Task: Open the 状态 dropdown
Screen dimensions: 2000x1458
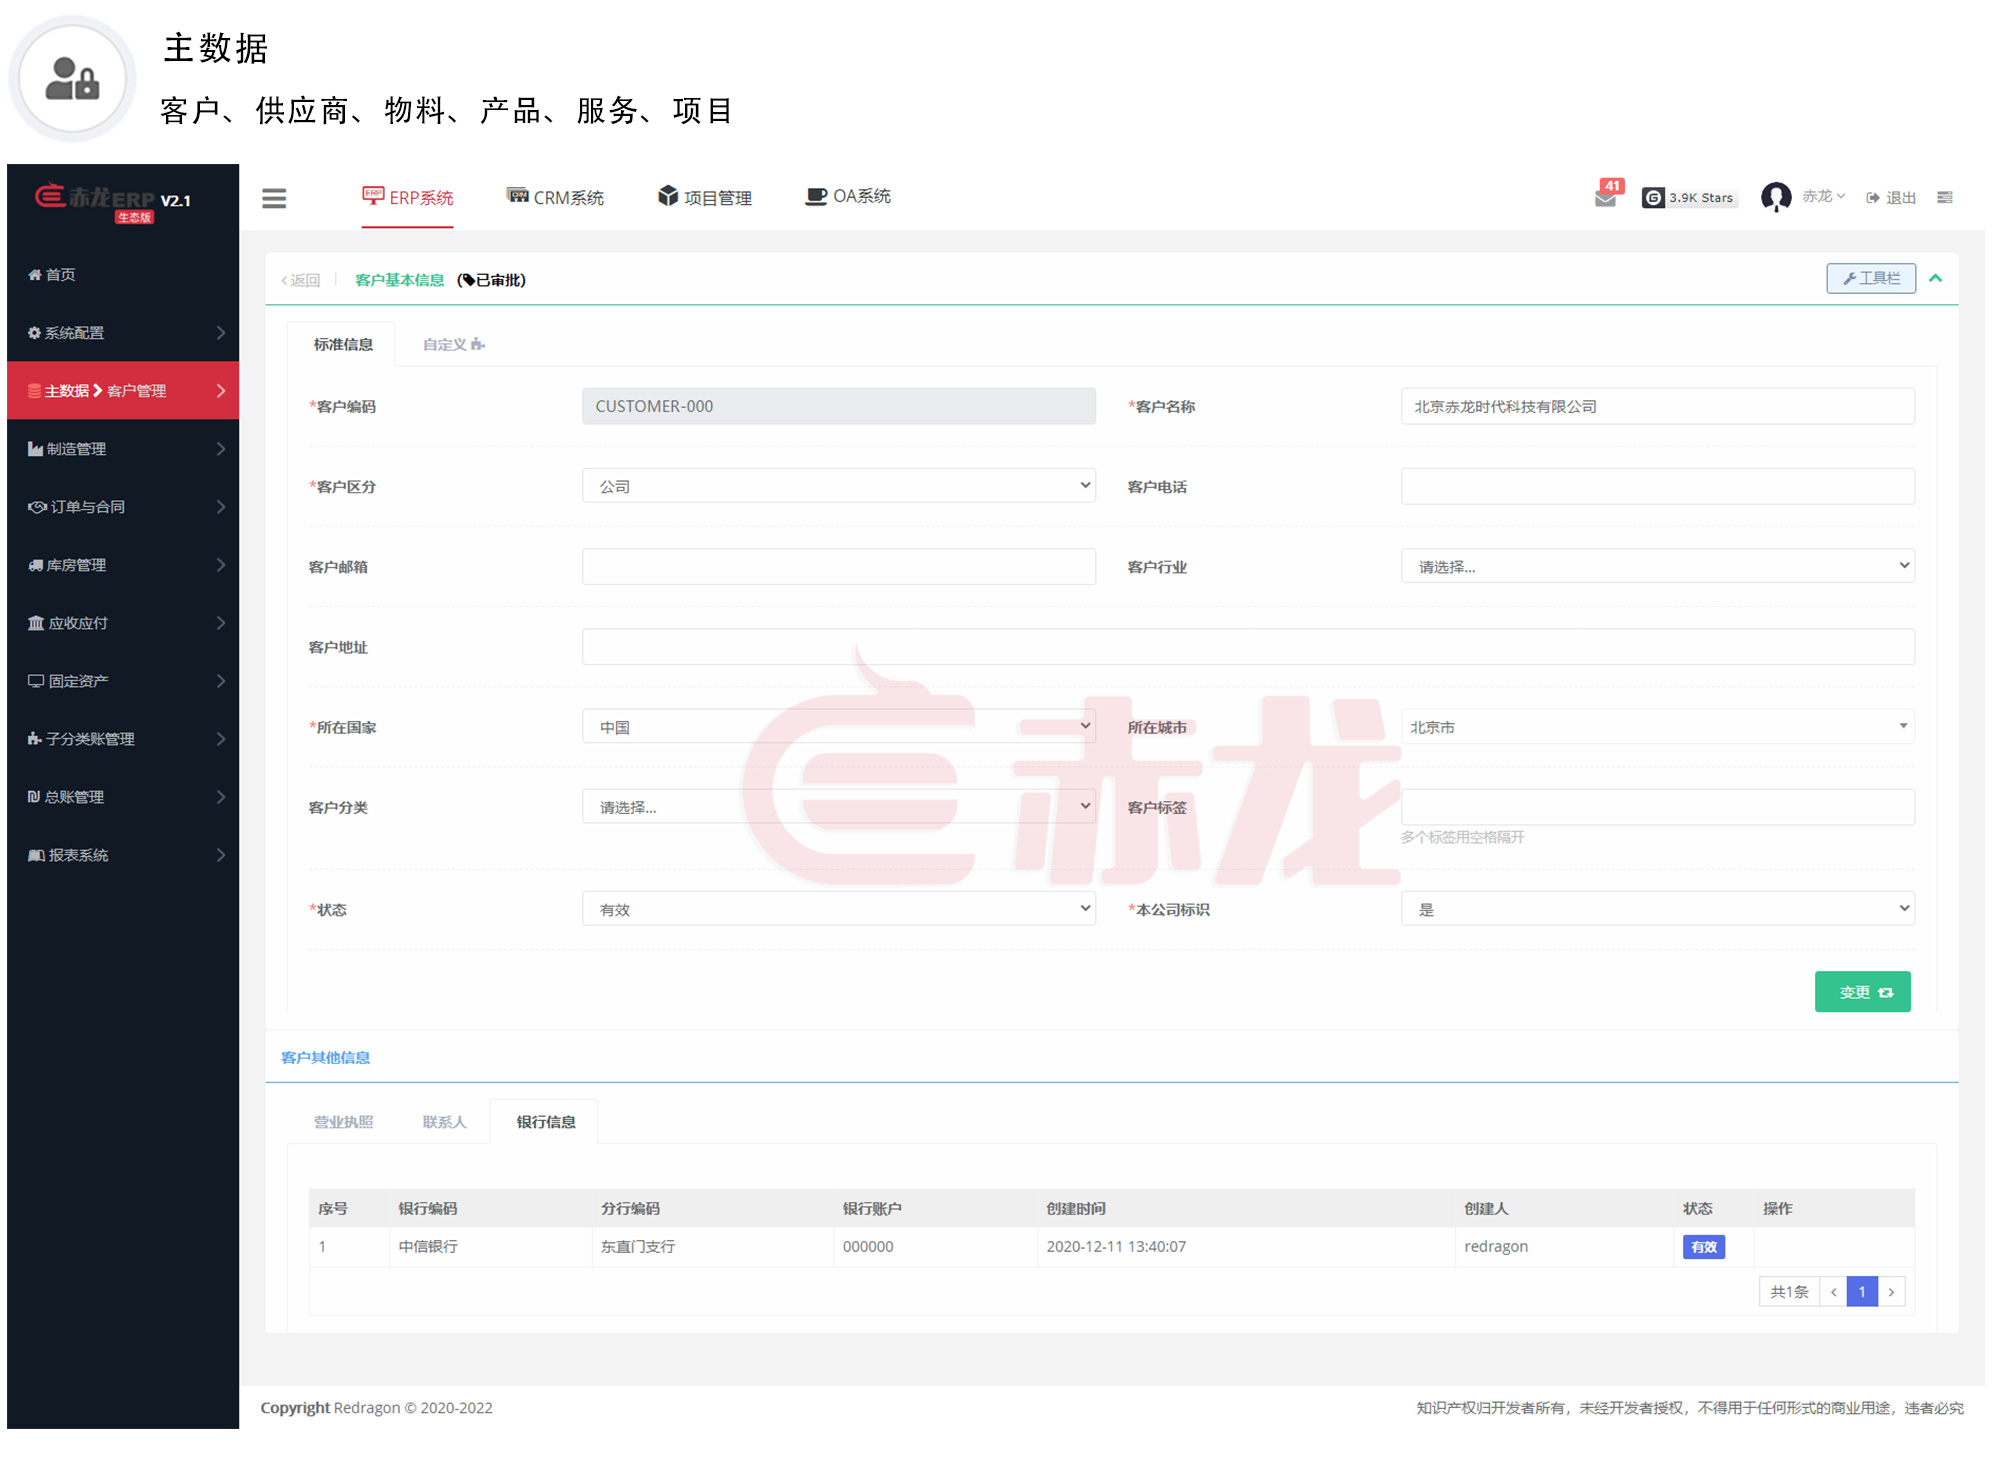Action: coord(838,909)
